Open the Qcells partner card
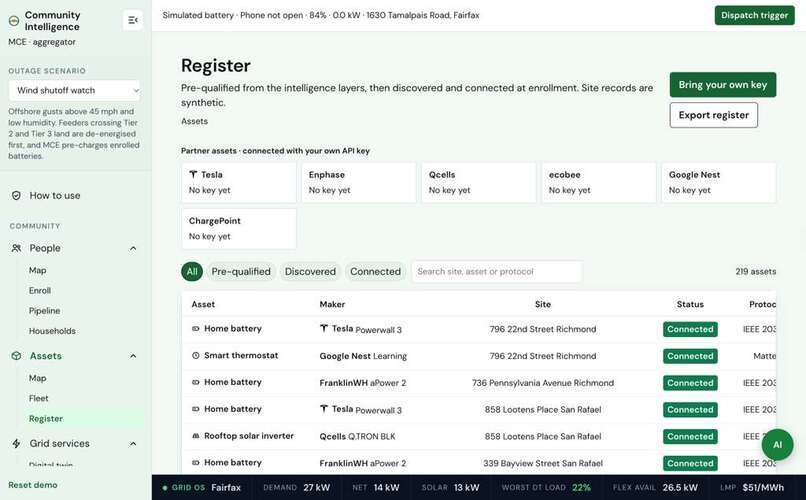Image resolution: width=806 pixels, height=500 pixels. (479, 182)
